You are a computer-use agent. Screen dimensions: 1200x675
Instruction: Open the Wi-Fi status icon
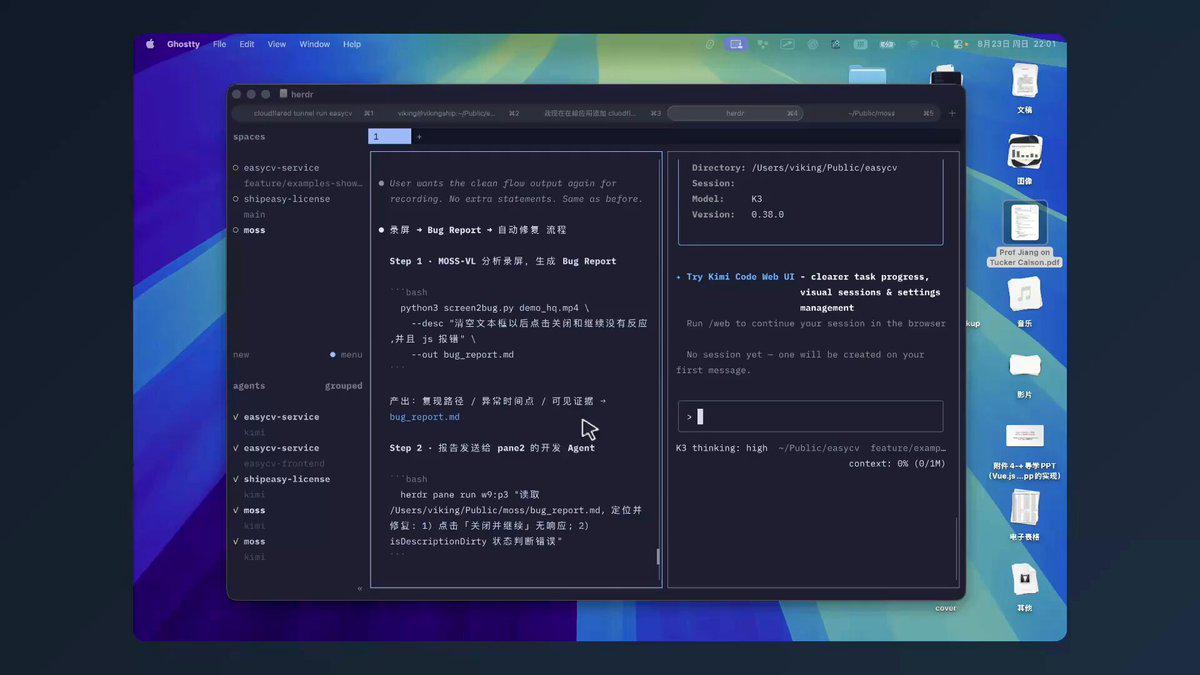coord(913,44)
